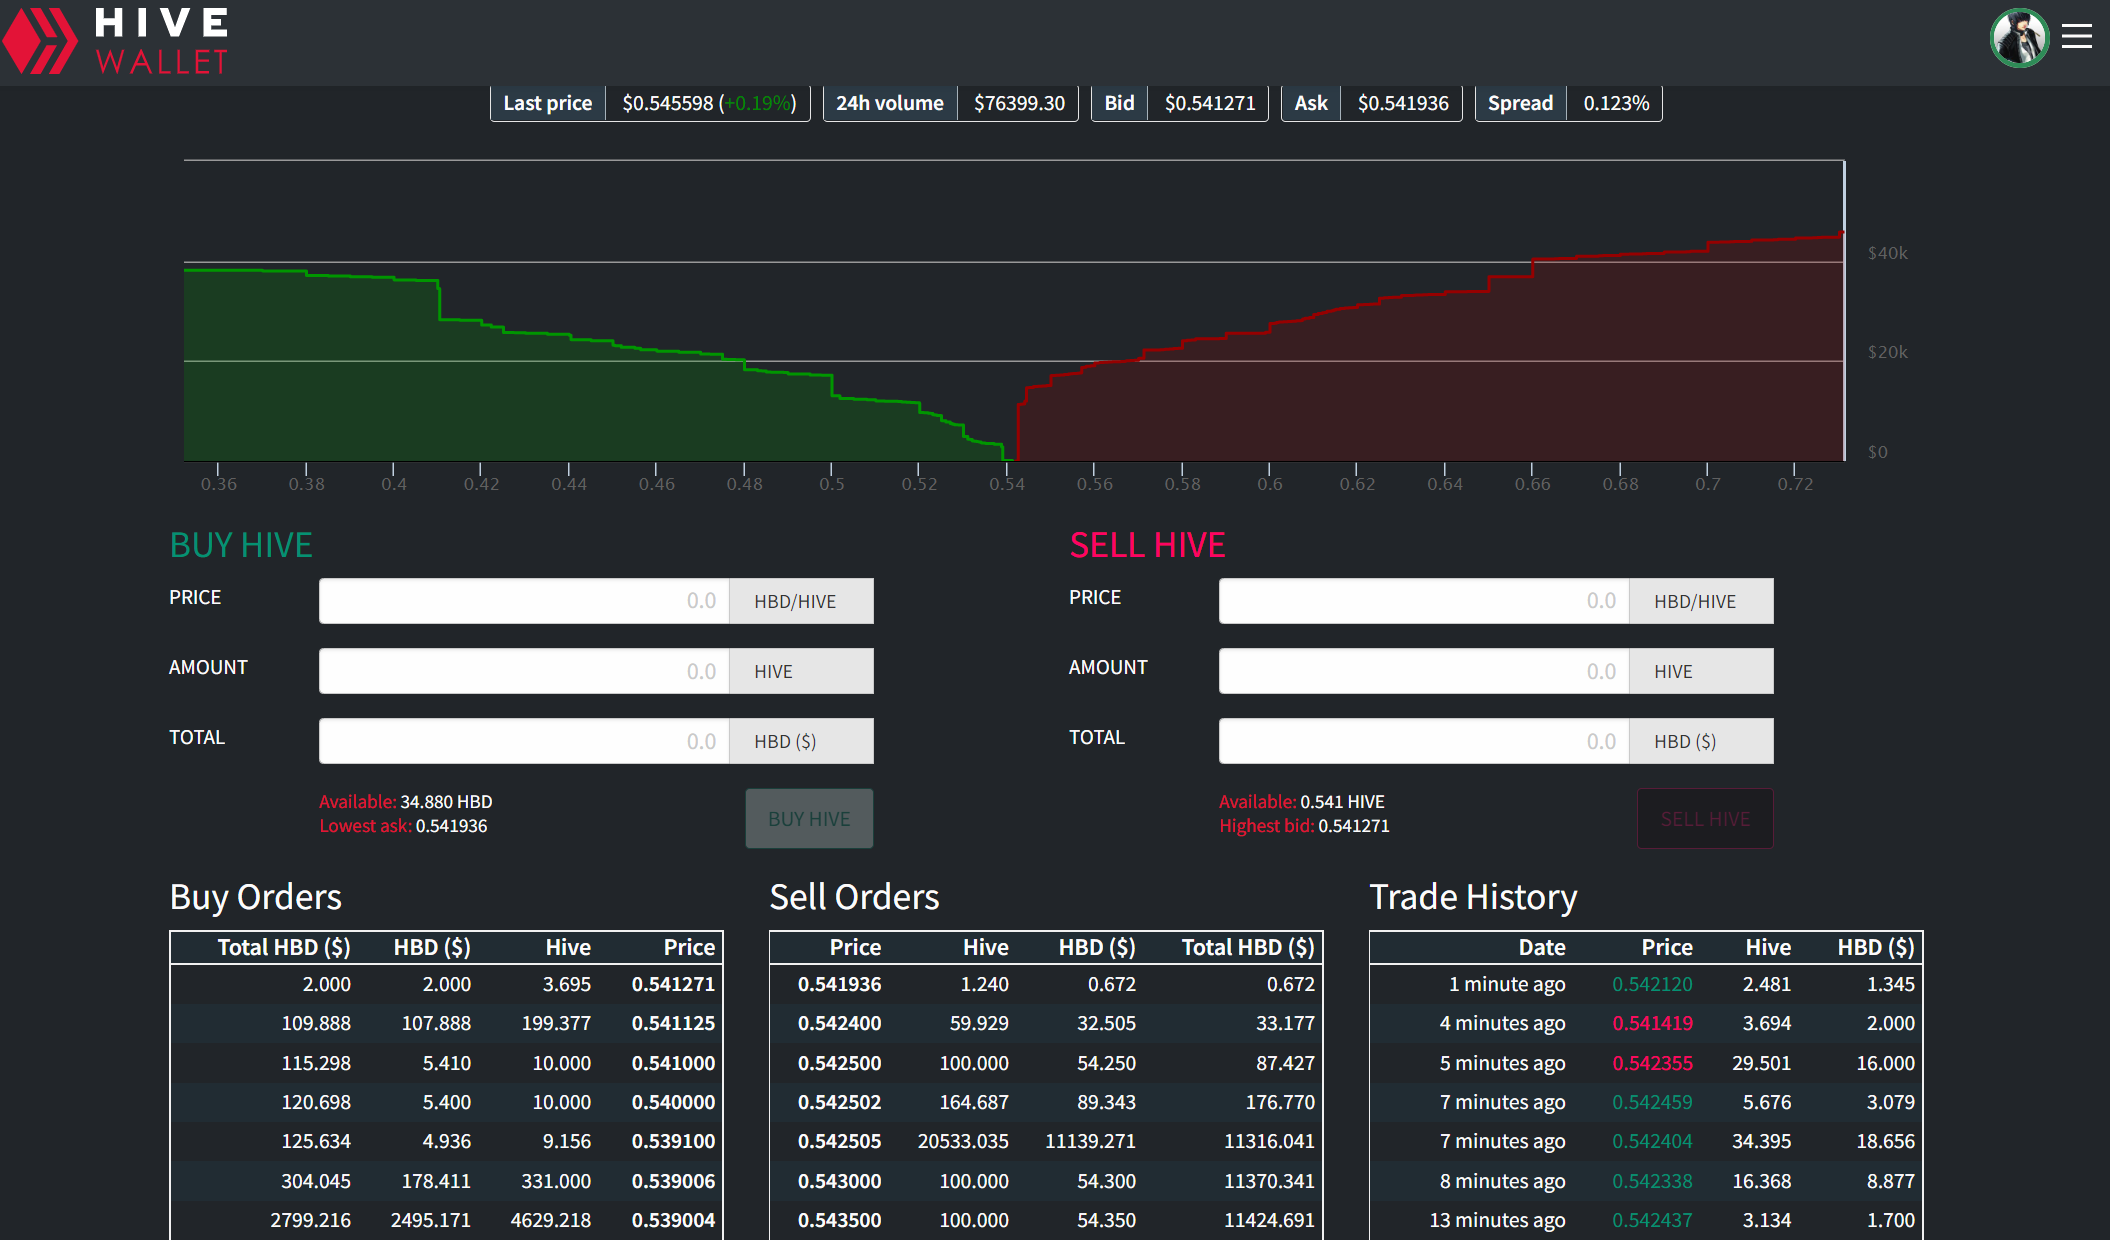Select sell order at price 0.543500
This screenshot has width=2110, height=1240.
(1046, 1220)
